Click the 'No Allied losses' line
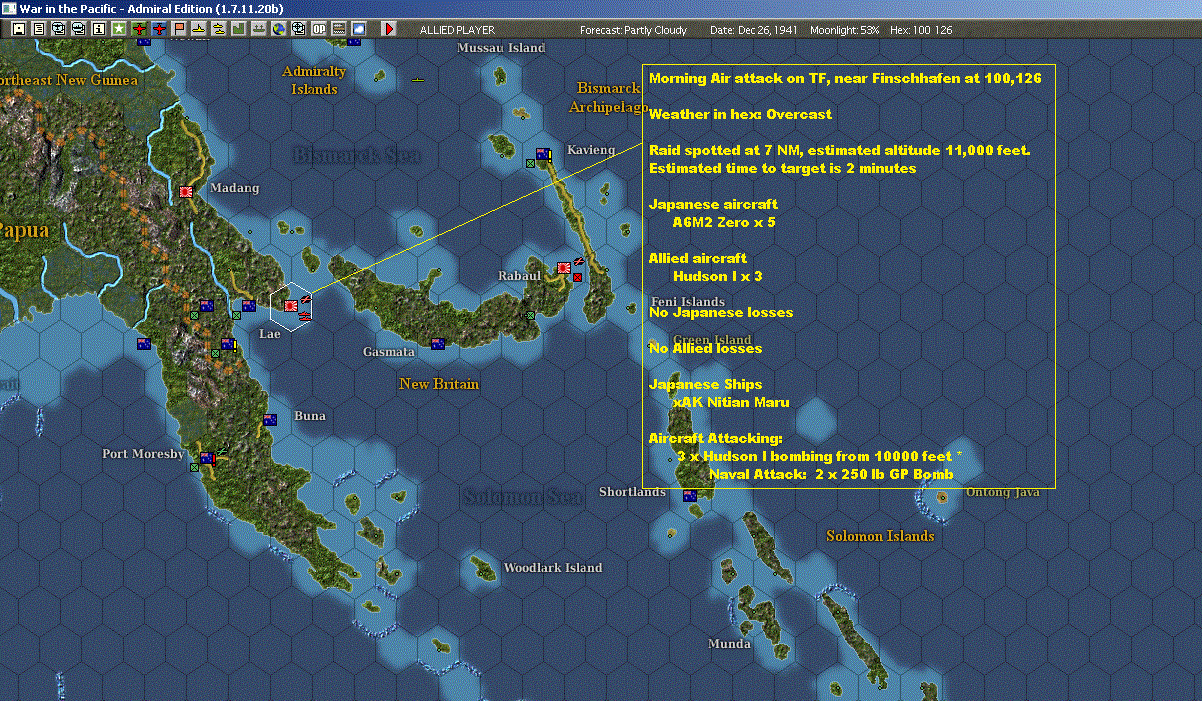 click(705, 348)
